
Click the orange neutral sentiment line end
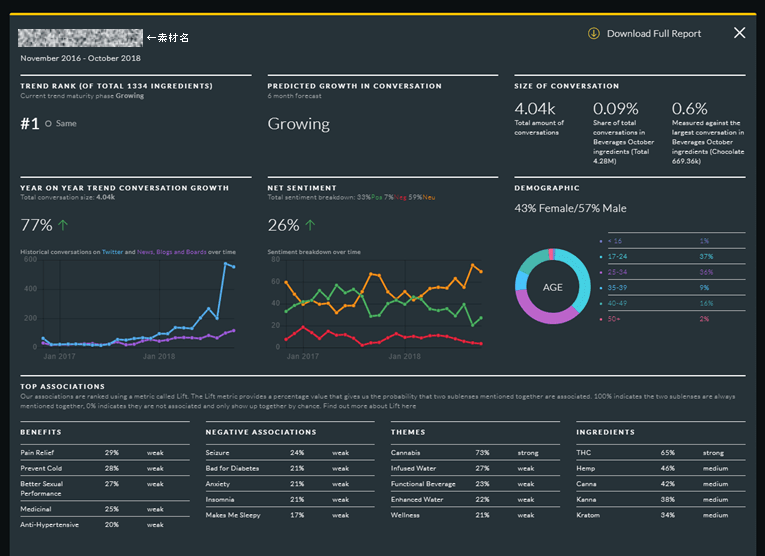pos(481,271)
